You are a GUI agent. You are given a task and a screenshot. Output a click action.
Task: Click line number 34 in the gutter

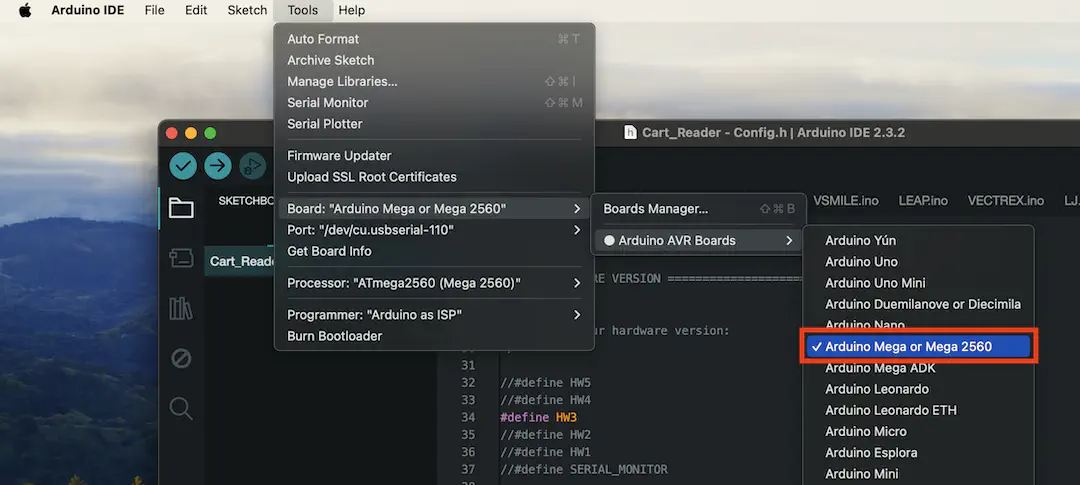pyautogui.click(x=468, y=417)
